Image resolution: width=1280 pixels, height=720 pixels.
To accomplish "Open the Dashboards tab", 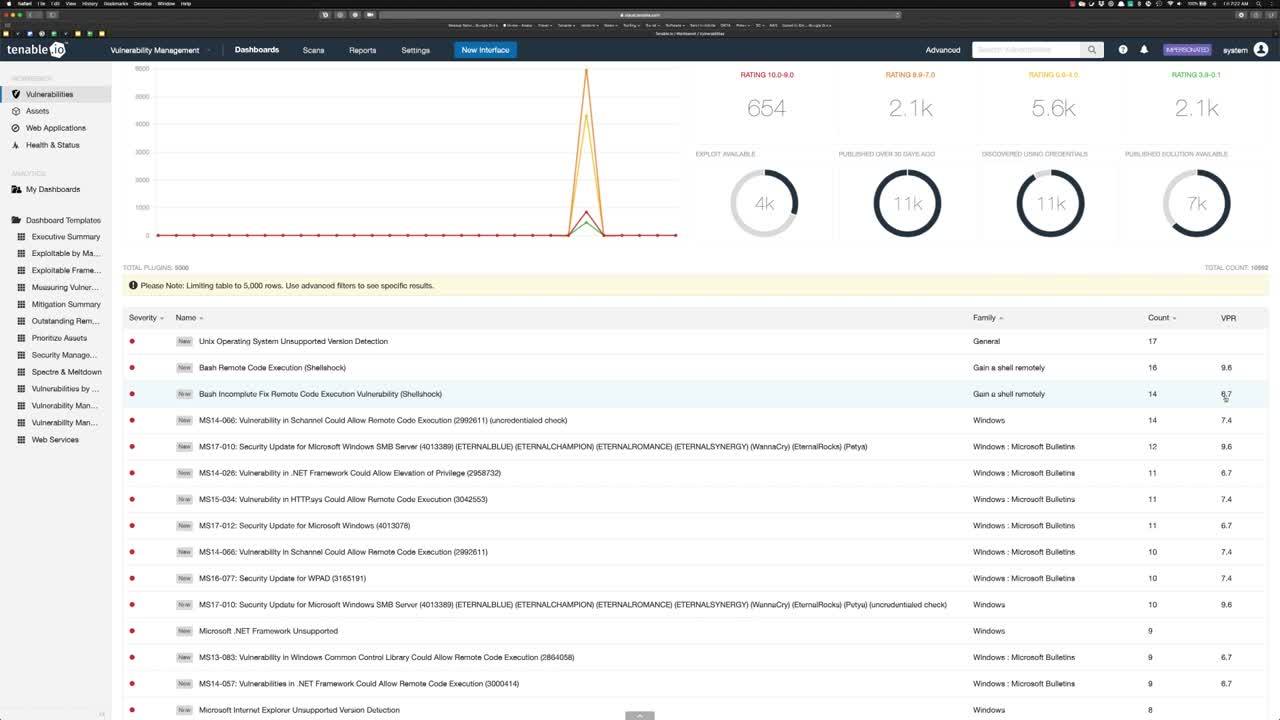I will coord(257,50).
